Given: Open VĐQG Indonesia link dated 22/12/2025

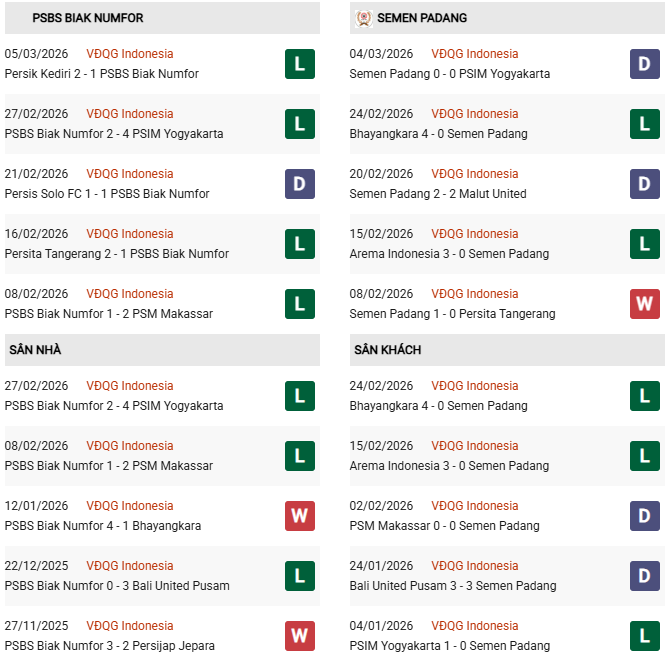Looking at the screenshot, I should 129,566.
